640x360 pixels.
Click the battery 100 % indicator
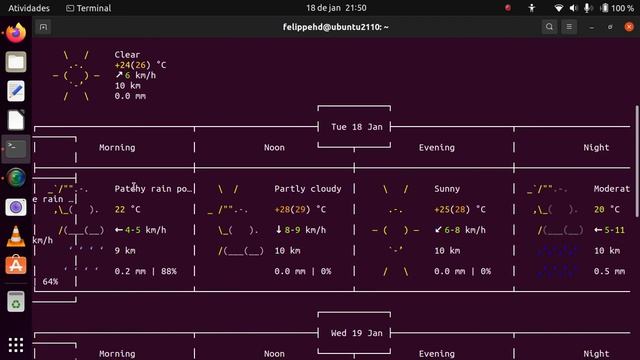[617, 8]
